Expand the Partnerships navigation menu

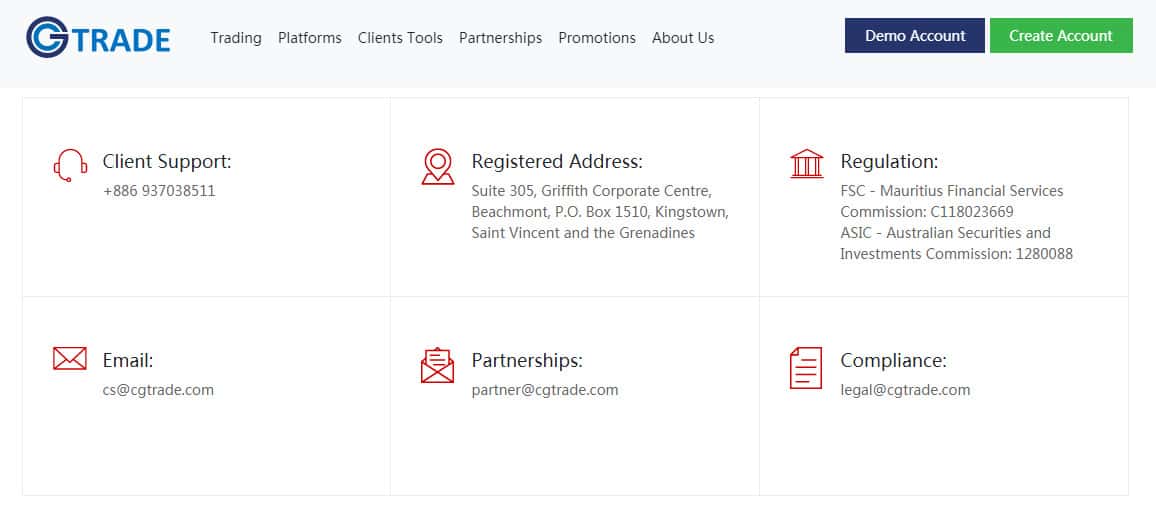pos(500,38)
